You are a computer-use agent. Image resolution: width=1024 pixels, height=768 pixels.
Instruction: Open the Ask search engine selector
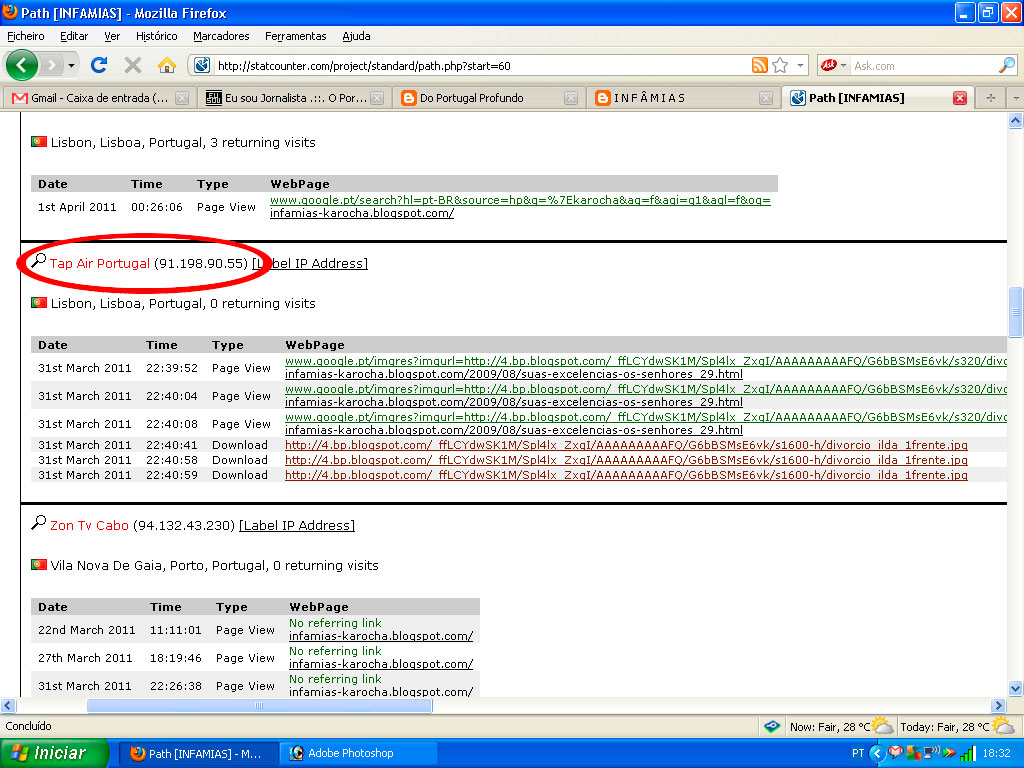(834, 65)
